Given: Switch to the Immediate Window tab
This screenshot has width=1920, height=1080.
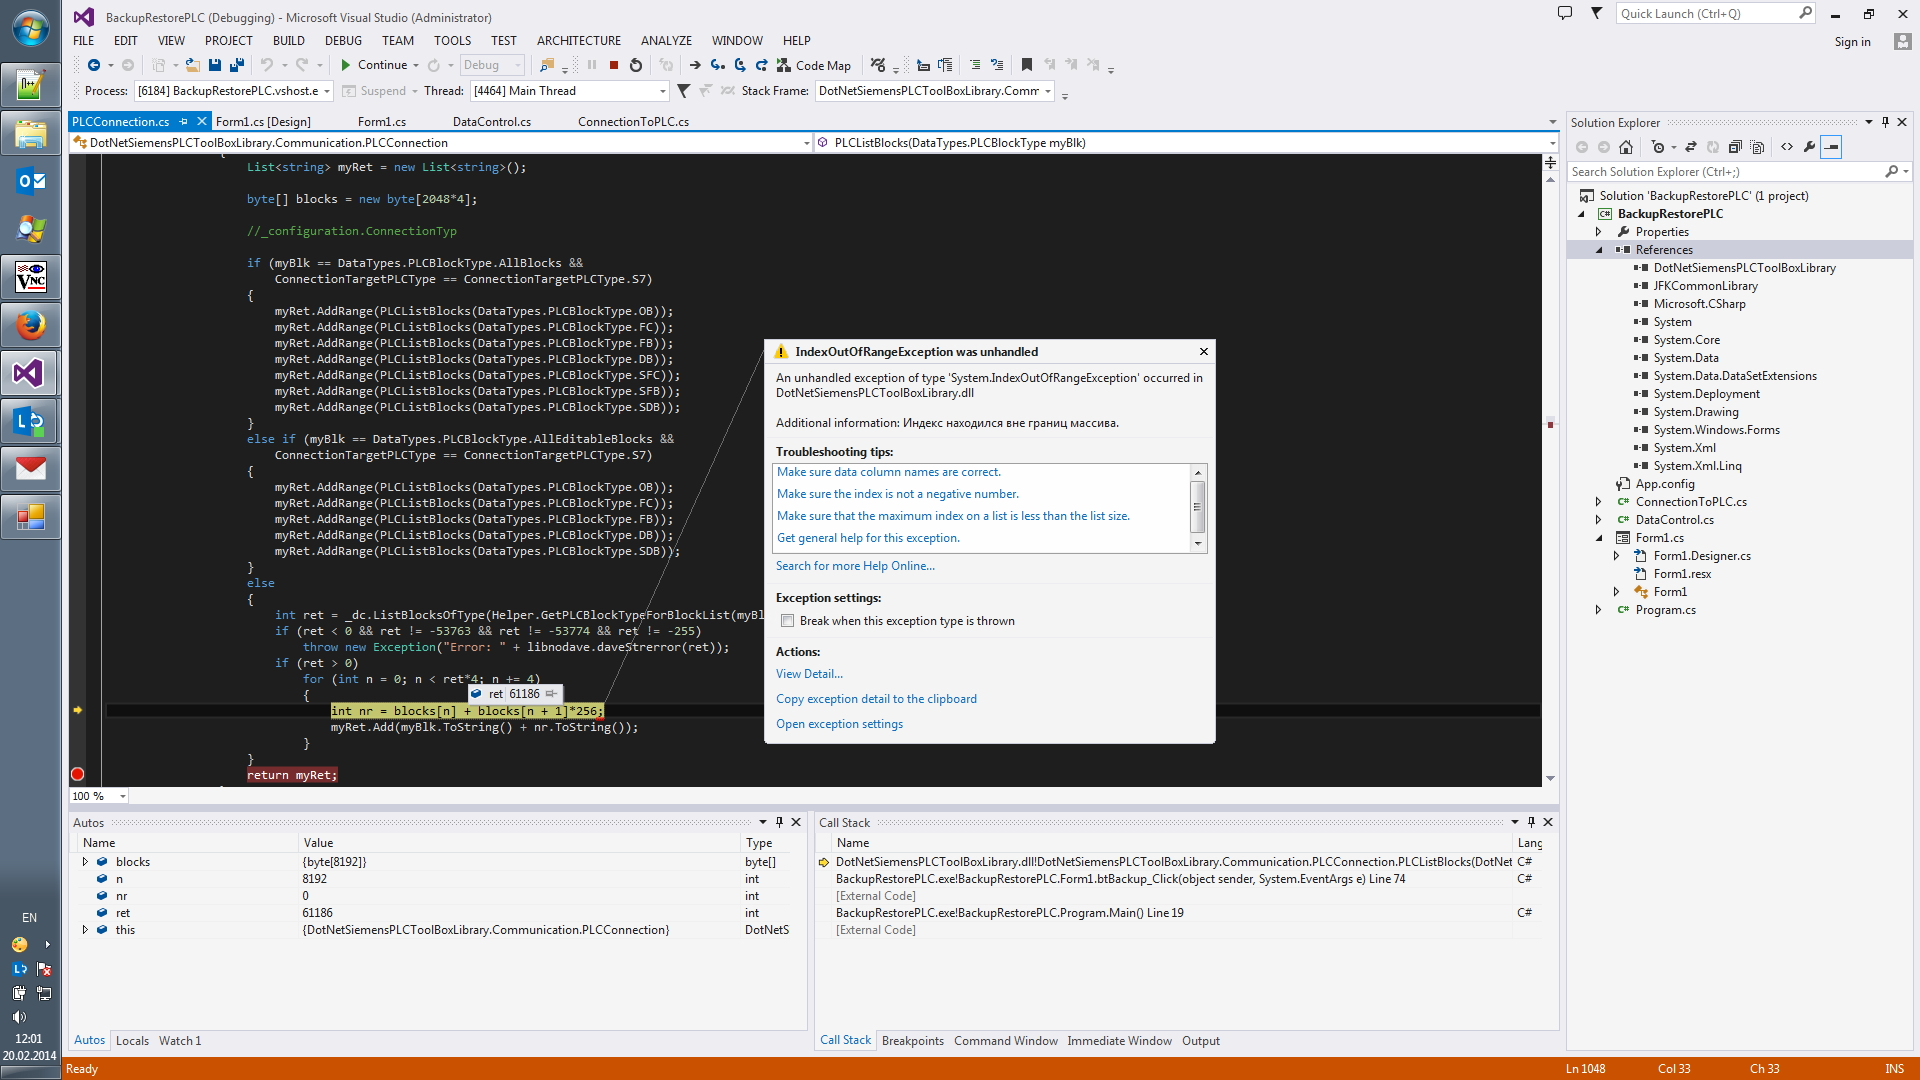Looking at the screenshot, I should [1119, 1041].
